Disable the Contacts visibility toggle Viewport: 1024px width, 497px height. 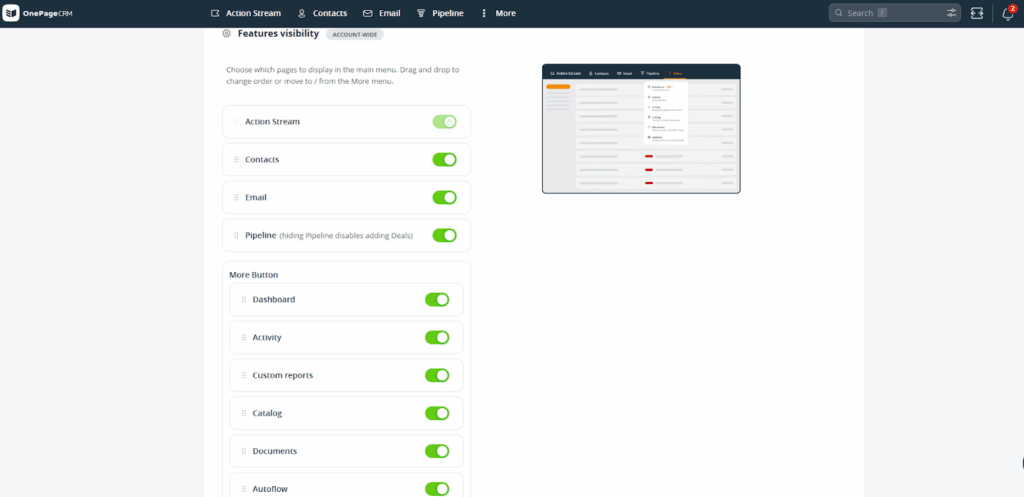tap(444, 159)
